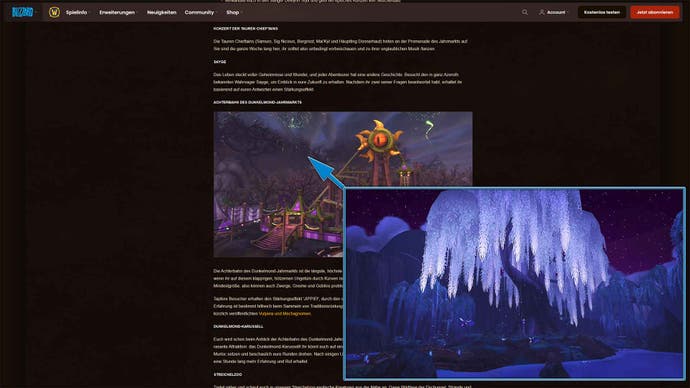Click the Konzert der Tauren Chieftains heading
Screen dimensions: 690x388
(246, 28)
